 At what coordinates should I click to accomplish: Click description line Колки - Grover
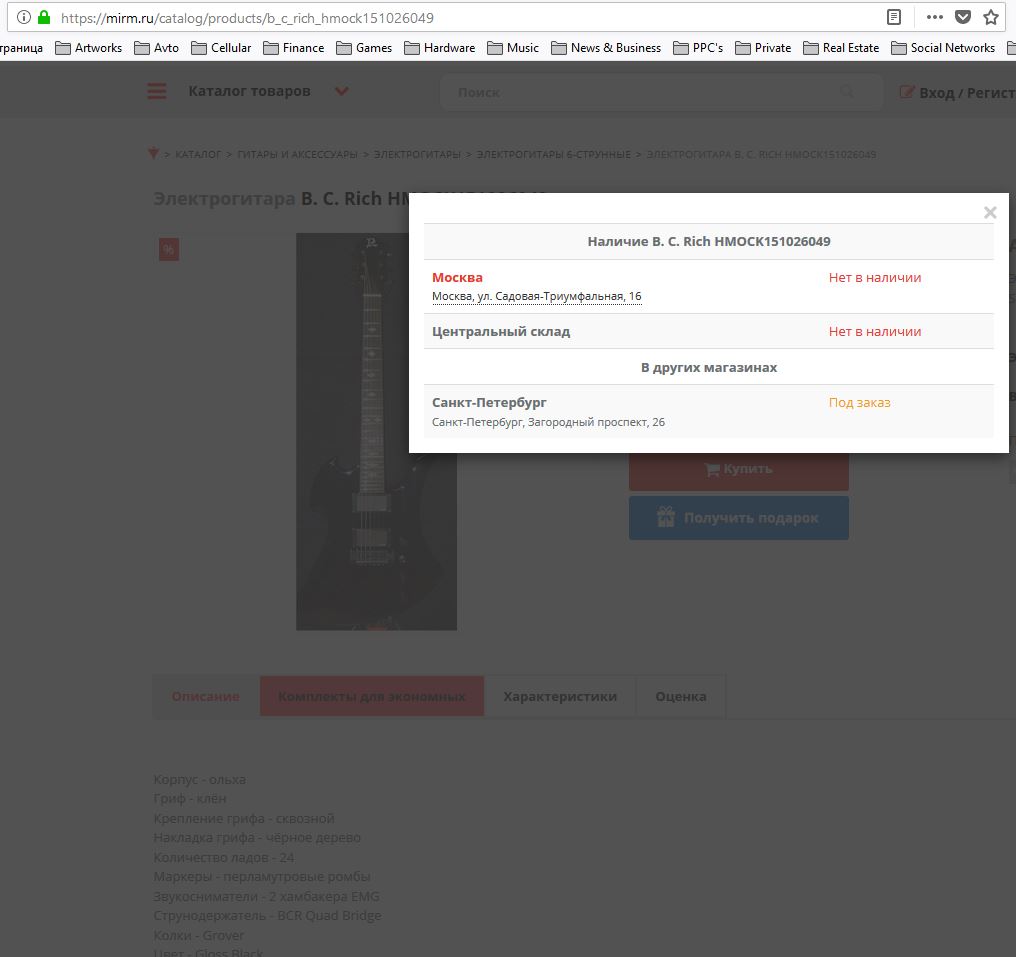coord(198,936)
